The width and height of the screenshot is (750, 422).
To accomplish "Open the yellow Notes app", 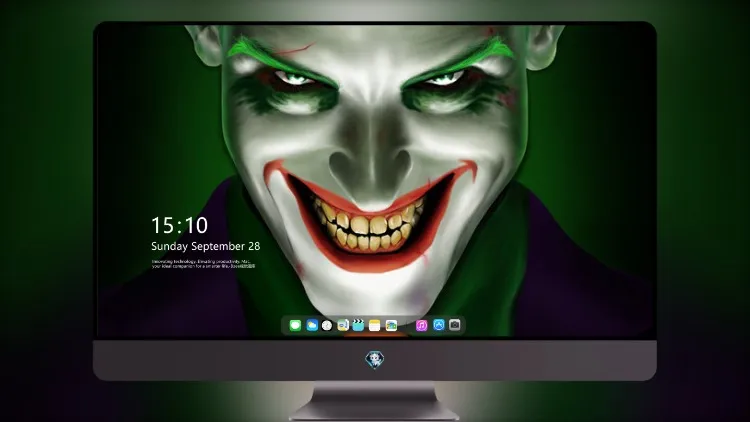I will (x=375, y=325).
